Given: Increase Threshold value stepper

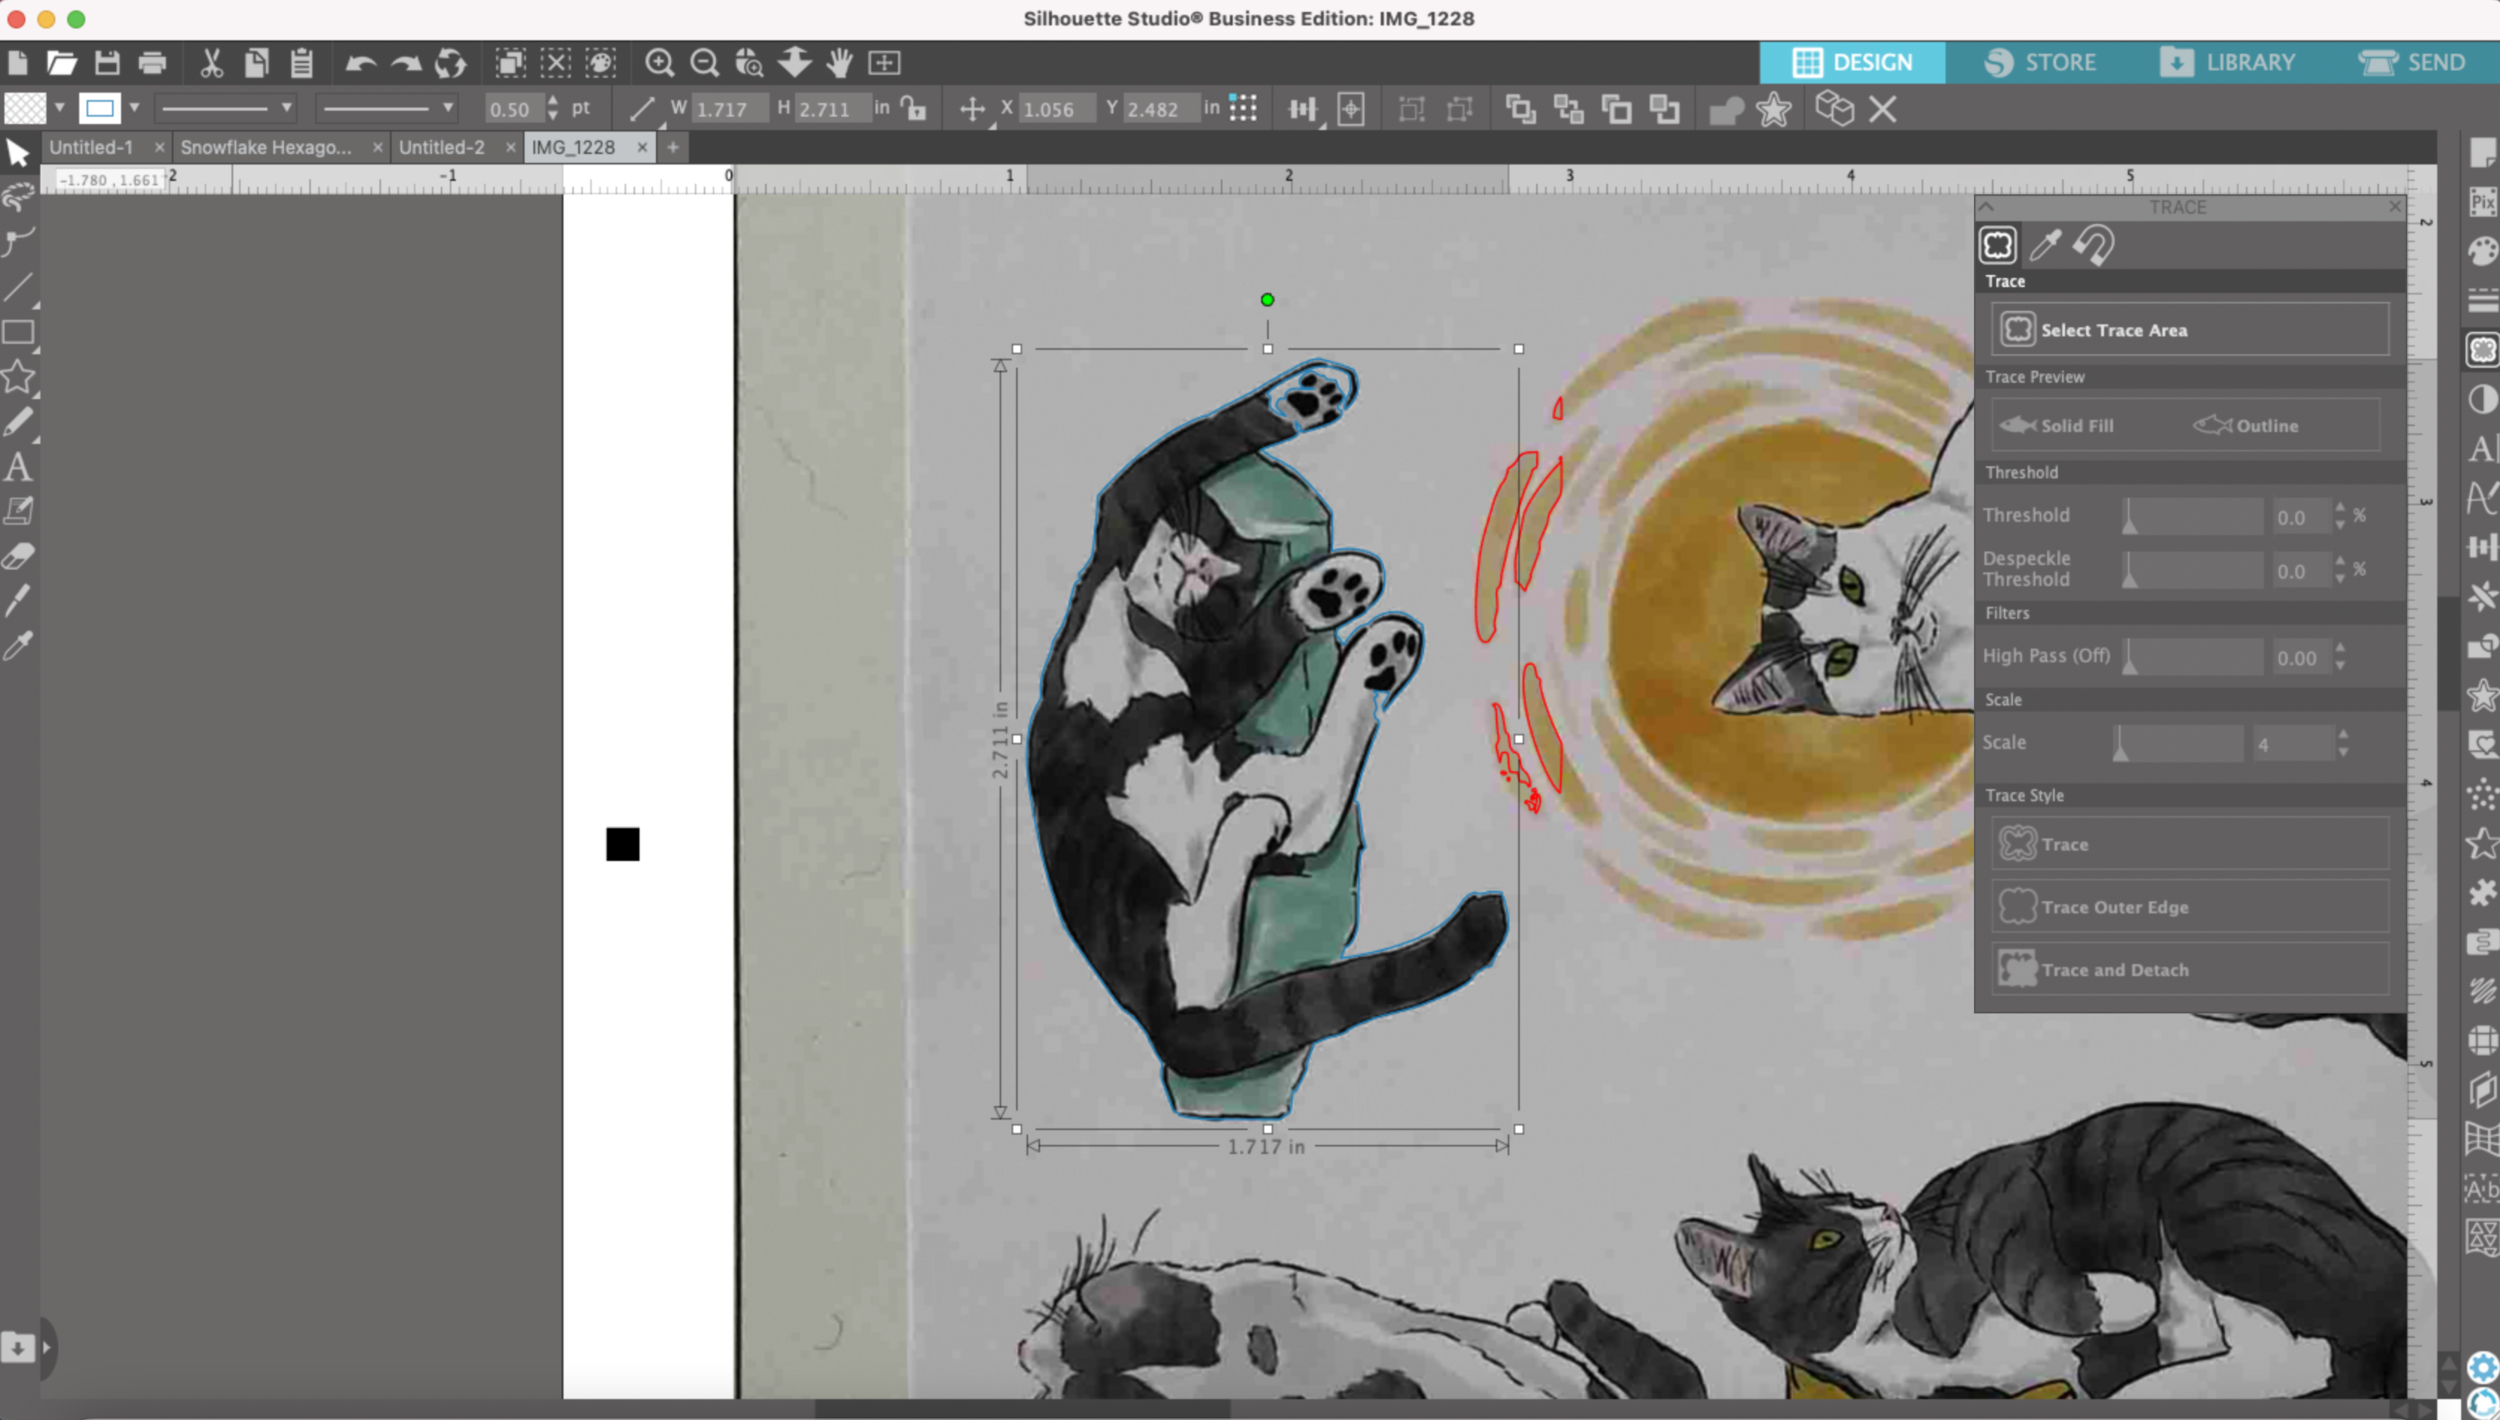Looking at the screenshot, I should tap(2340, 509).
